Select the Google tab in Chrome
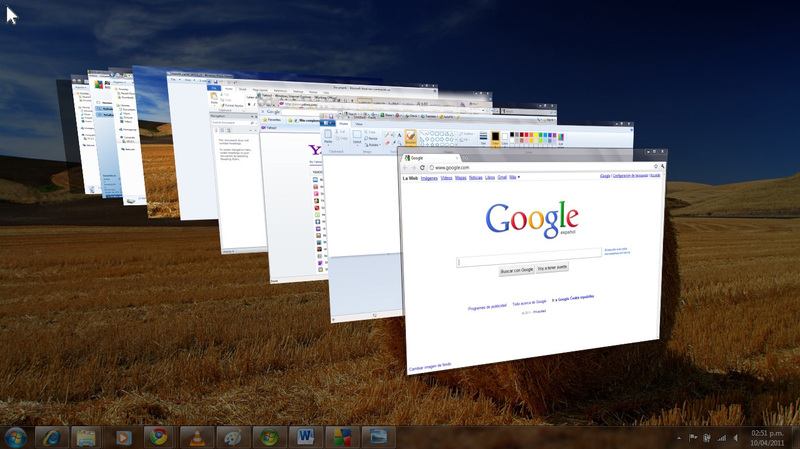 click(x=431, y=158)
